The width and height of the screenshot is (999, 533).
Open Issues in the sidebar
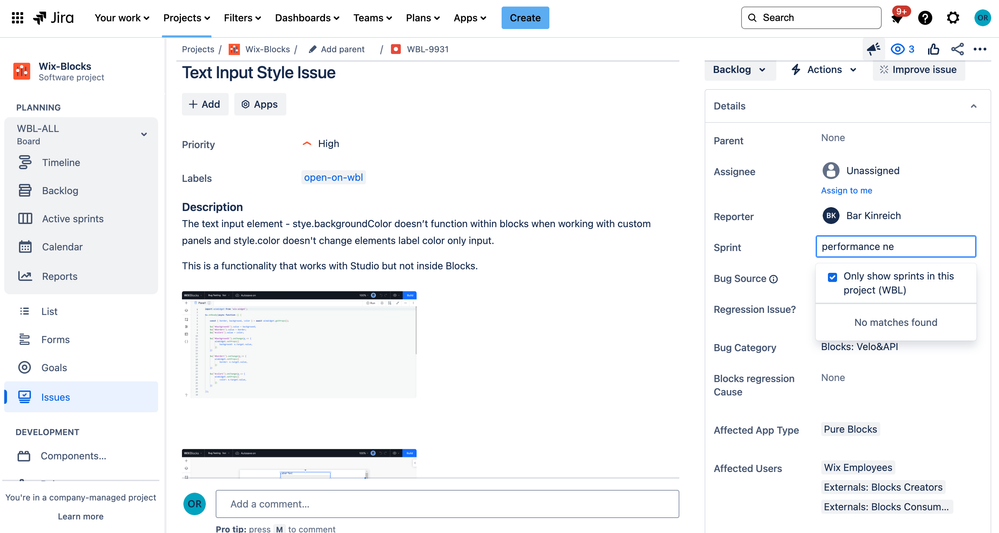pos(81,397)
